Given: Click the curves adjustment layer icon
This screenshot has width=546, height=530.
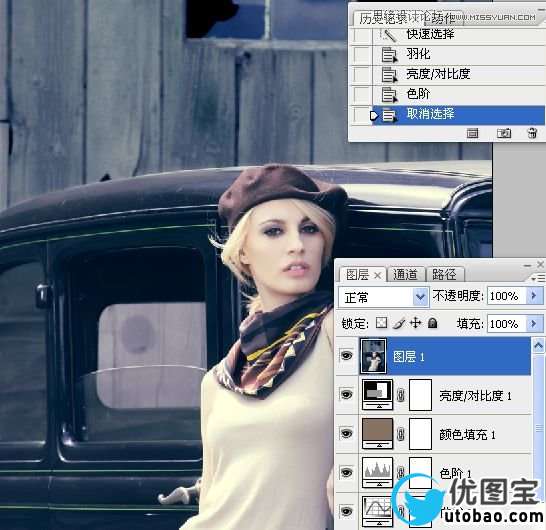Looking at the screenshot, I should (x=377, y=512).
